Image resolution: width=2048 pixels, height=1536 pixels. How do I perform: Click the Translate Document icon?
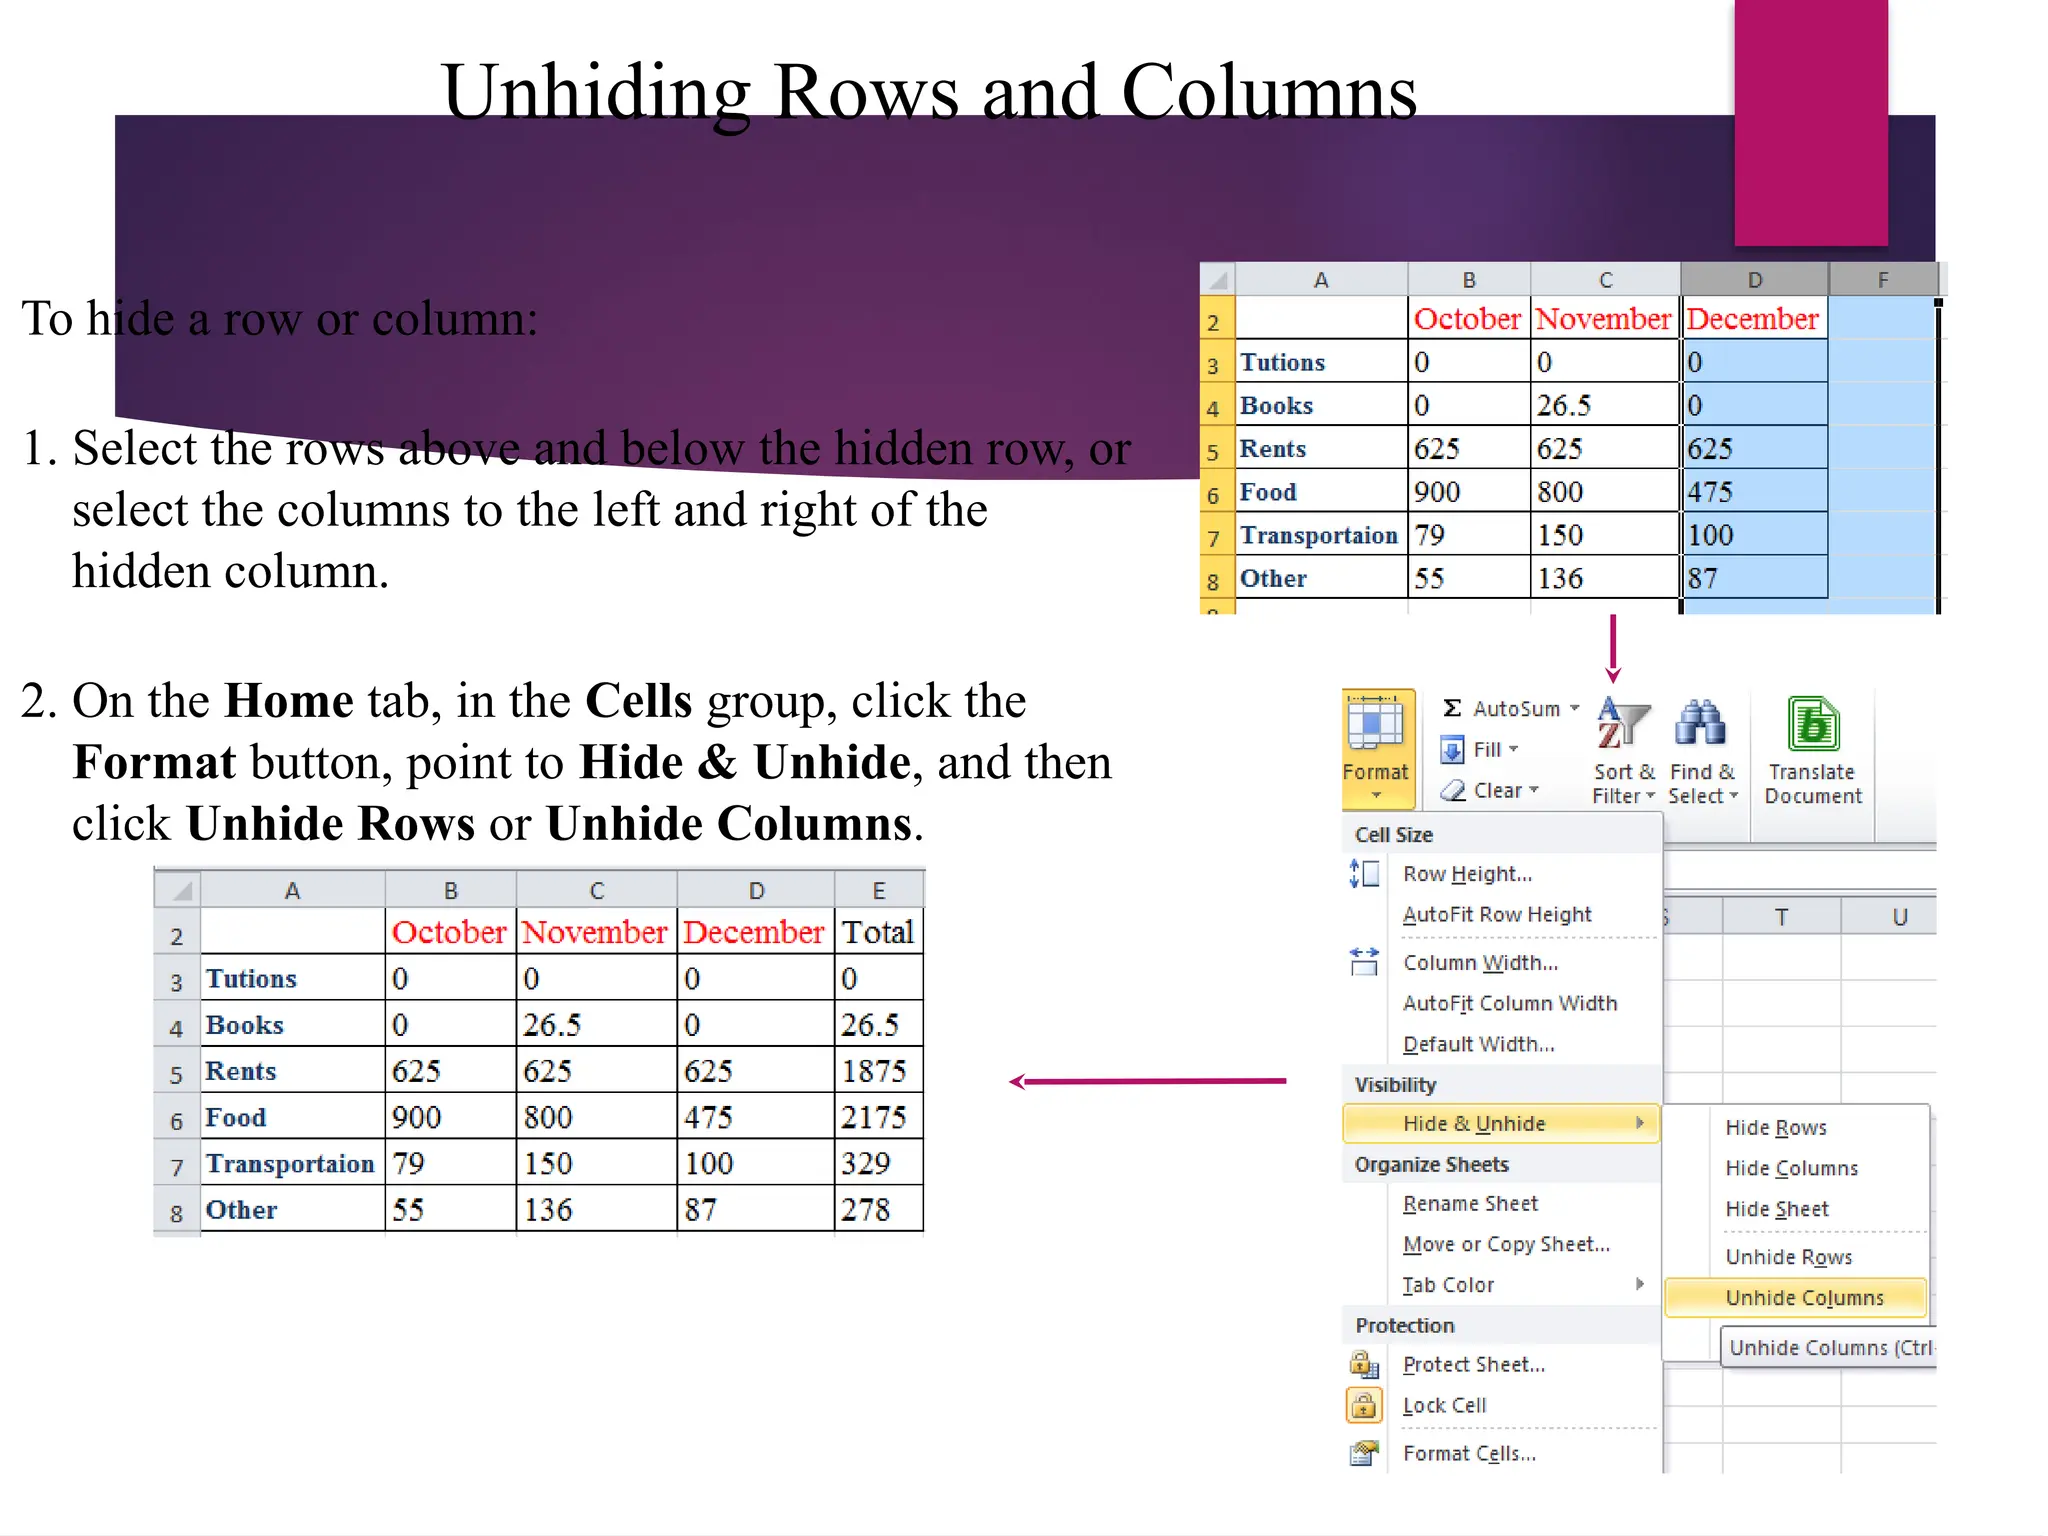point(1813,724)
